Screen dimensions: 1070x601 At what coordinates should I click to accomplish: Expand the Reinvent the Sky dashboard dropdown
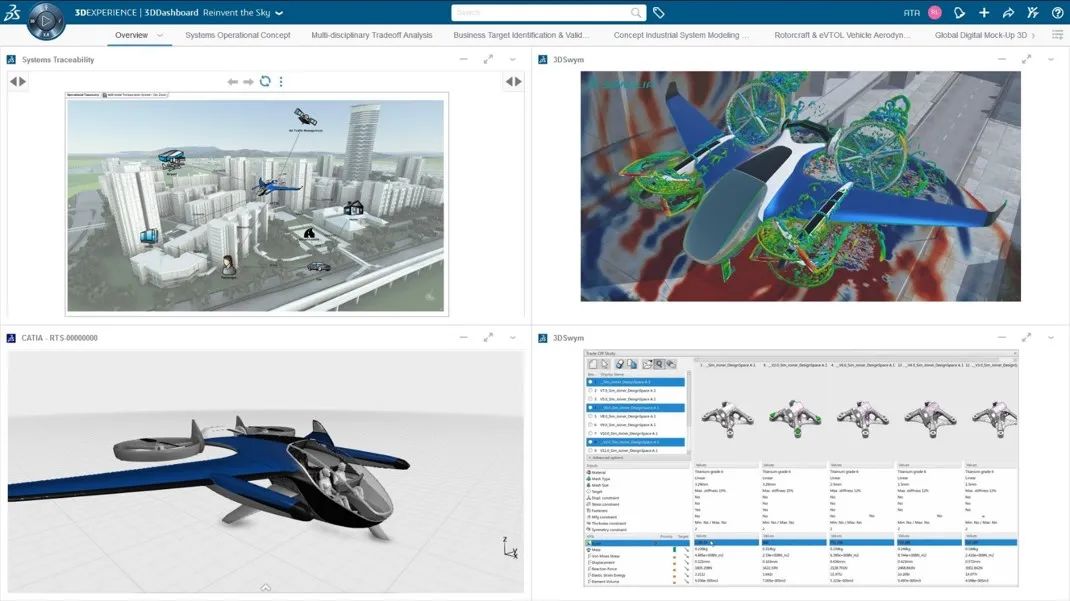coord(279,14)
